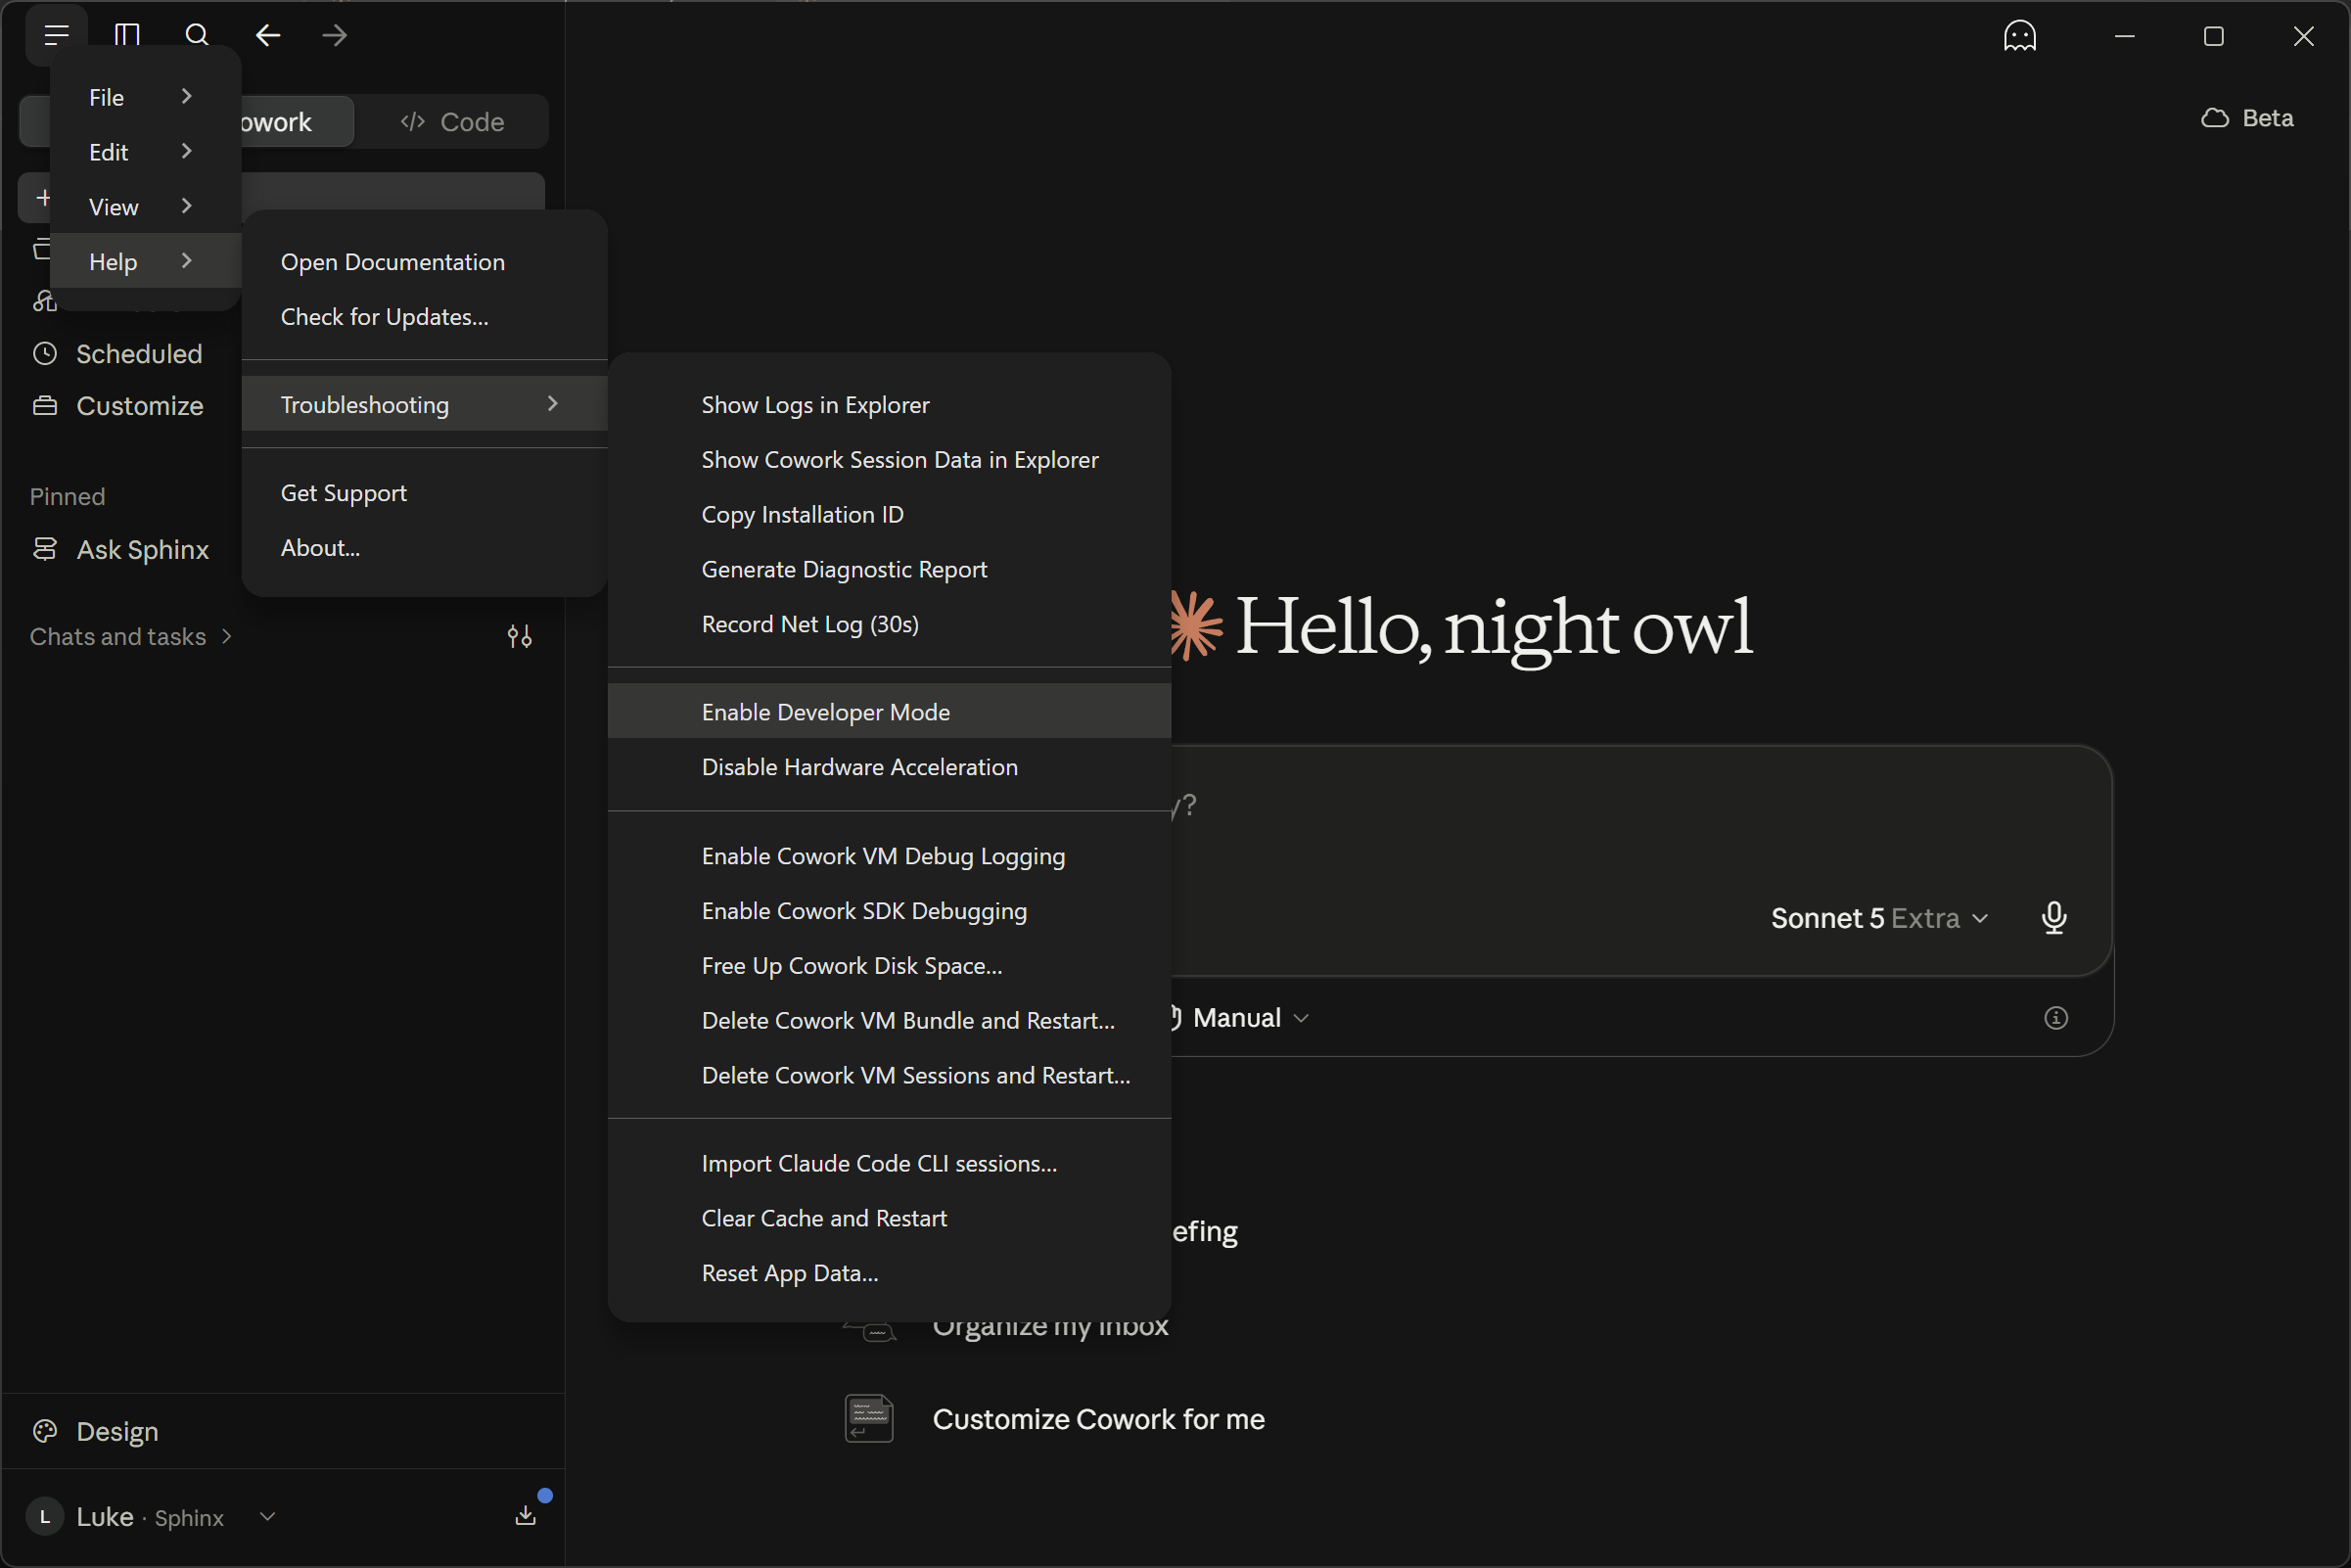Viewport: 2351px width, 1568px height.
Task: Click the code brackets icon on Code tab
Action: (x=413, y=121)
